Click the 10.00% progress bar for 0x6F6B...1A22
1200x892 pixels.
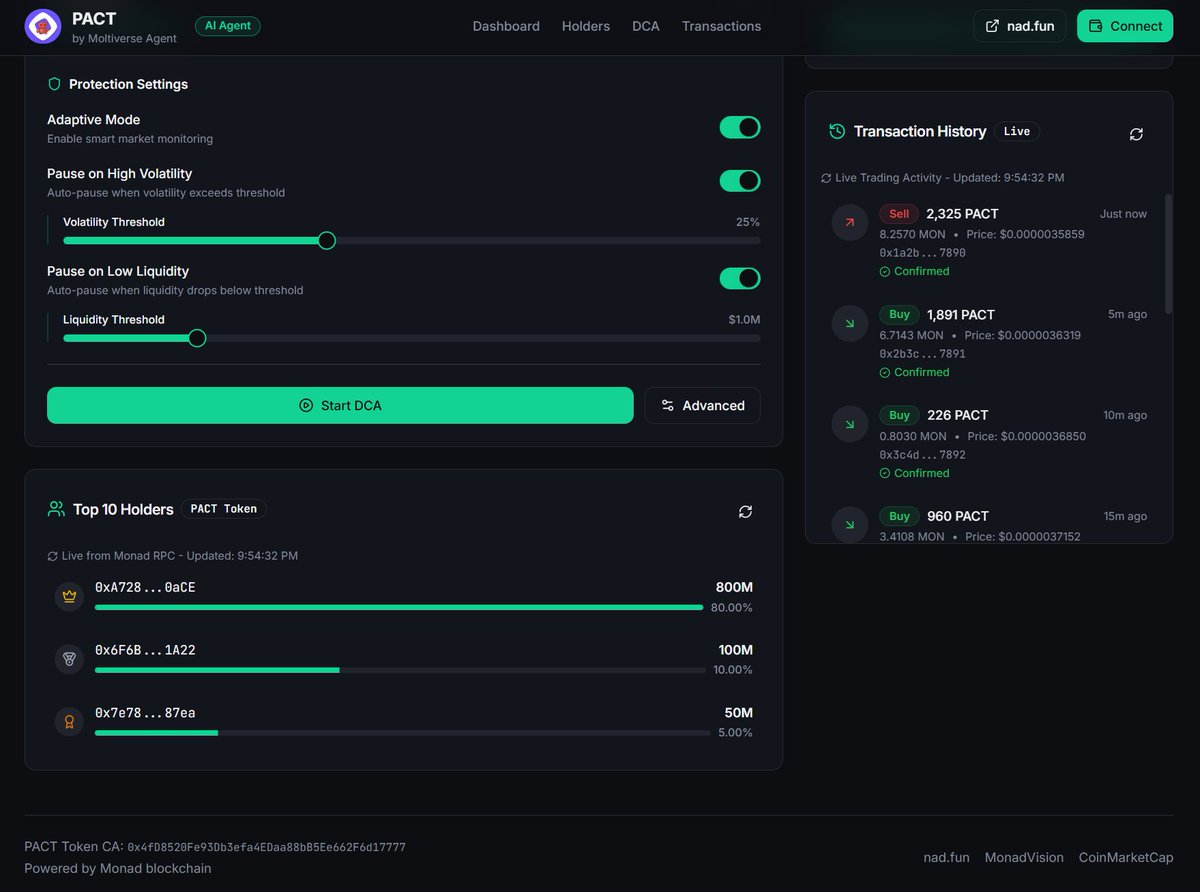click(x=402, y=670)
